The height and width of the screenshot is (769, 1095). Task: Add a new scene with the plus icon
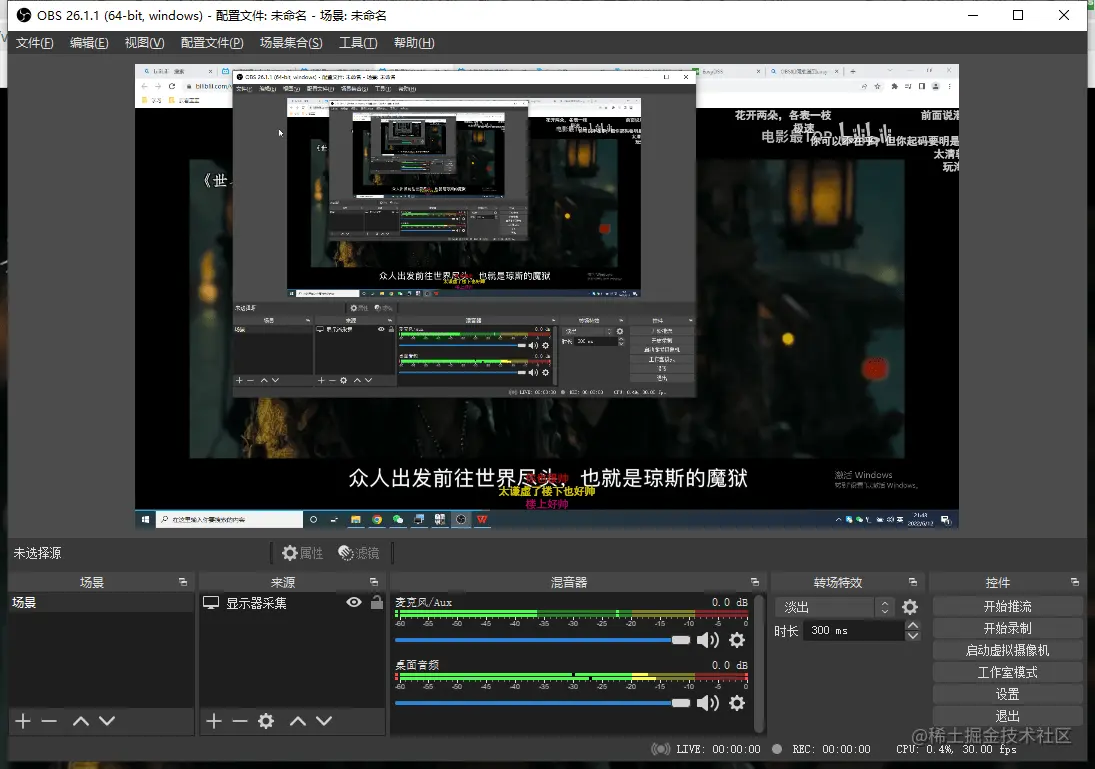tap(23, 721)
